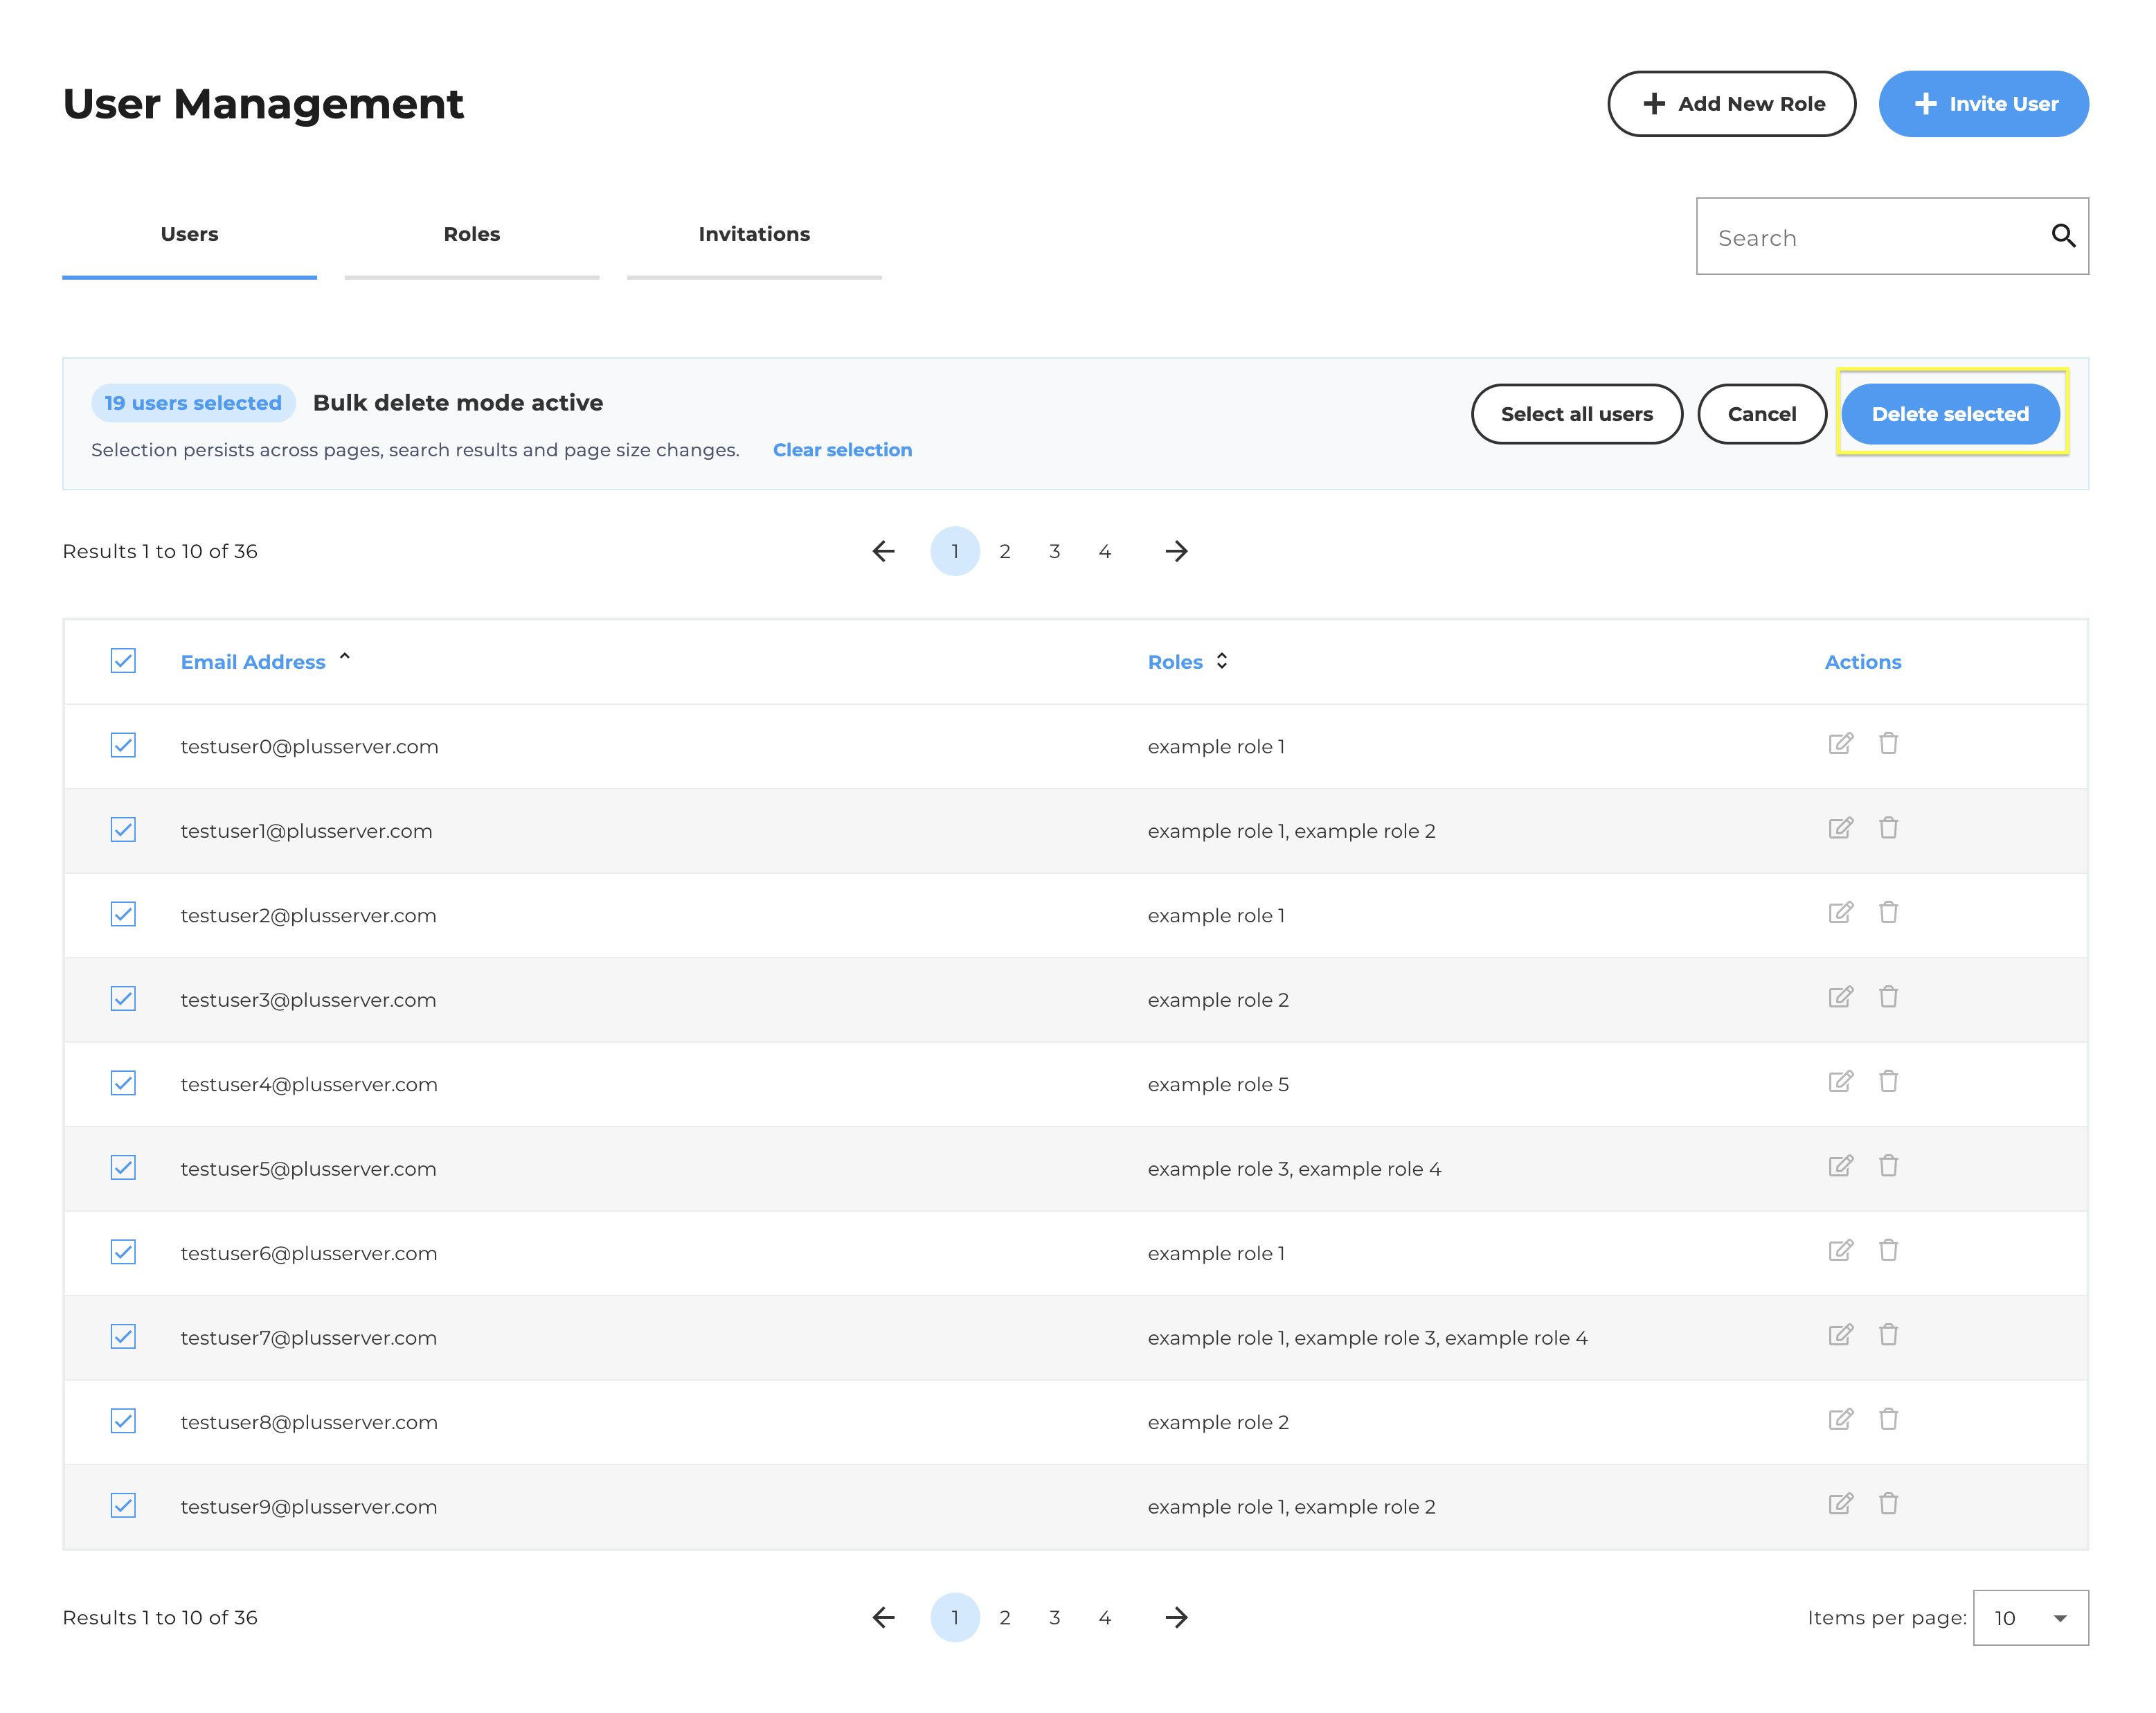Click the edit icon for testuser0@plusserver.com
The width and height of the screenshot is (2156, 1713).
pyautogui.click(x=1840, y=744)
